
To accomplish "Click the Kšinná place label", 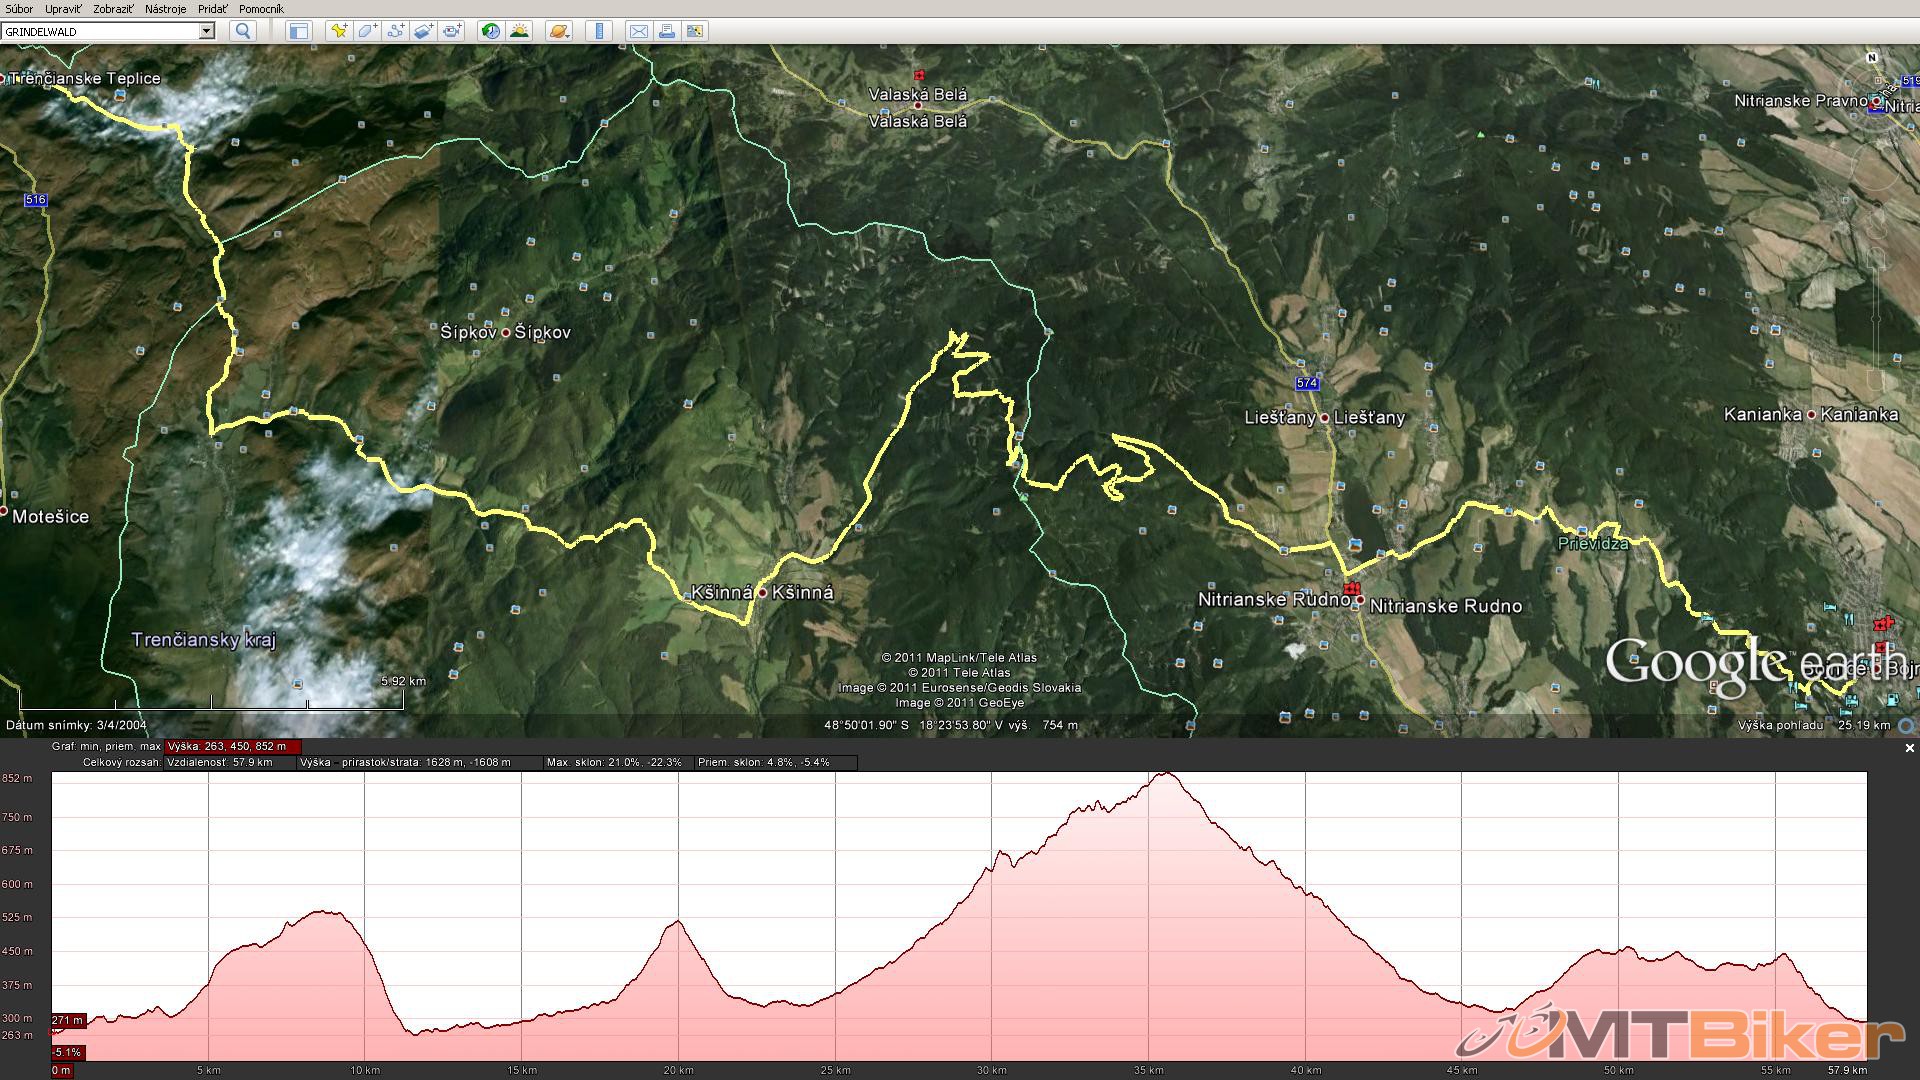I will point(802,592).
